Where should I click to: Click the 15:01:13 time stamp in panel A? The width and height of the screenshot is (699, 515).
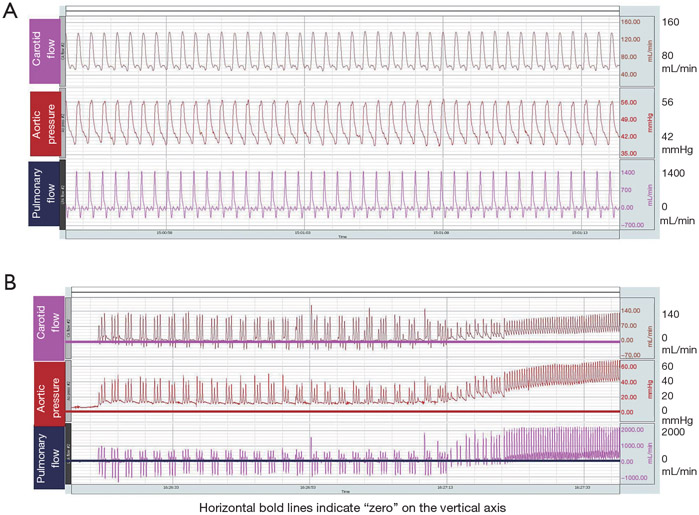tap(579, 233)
